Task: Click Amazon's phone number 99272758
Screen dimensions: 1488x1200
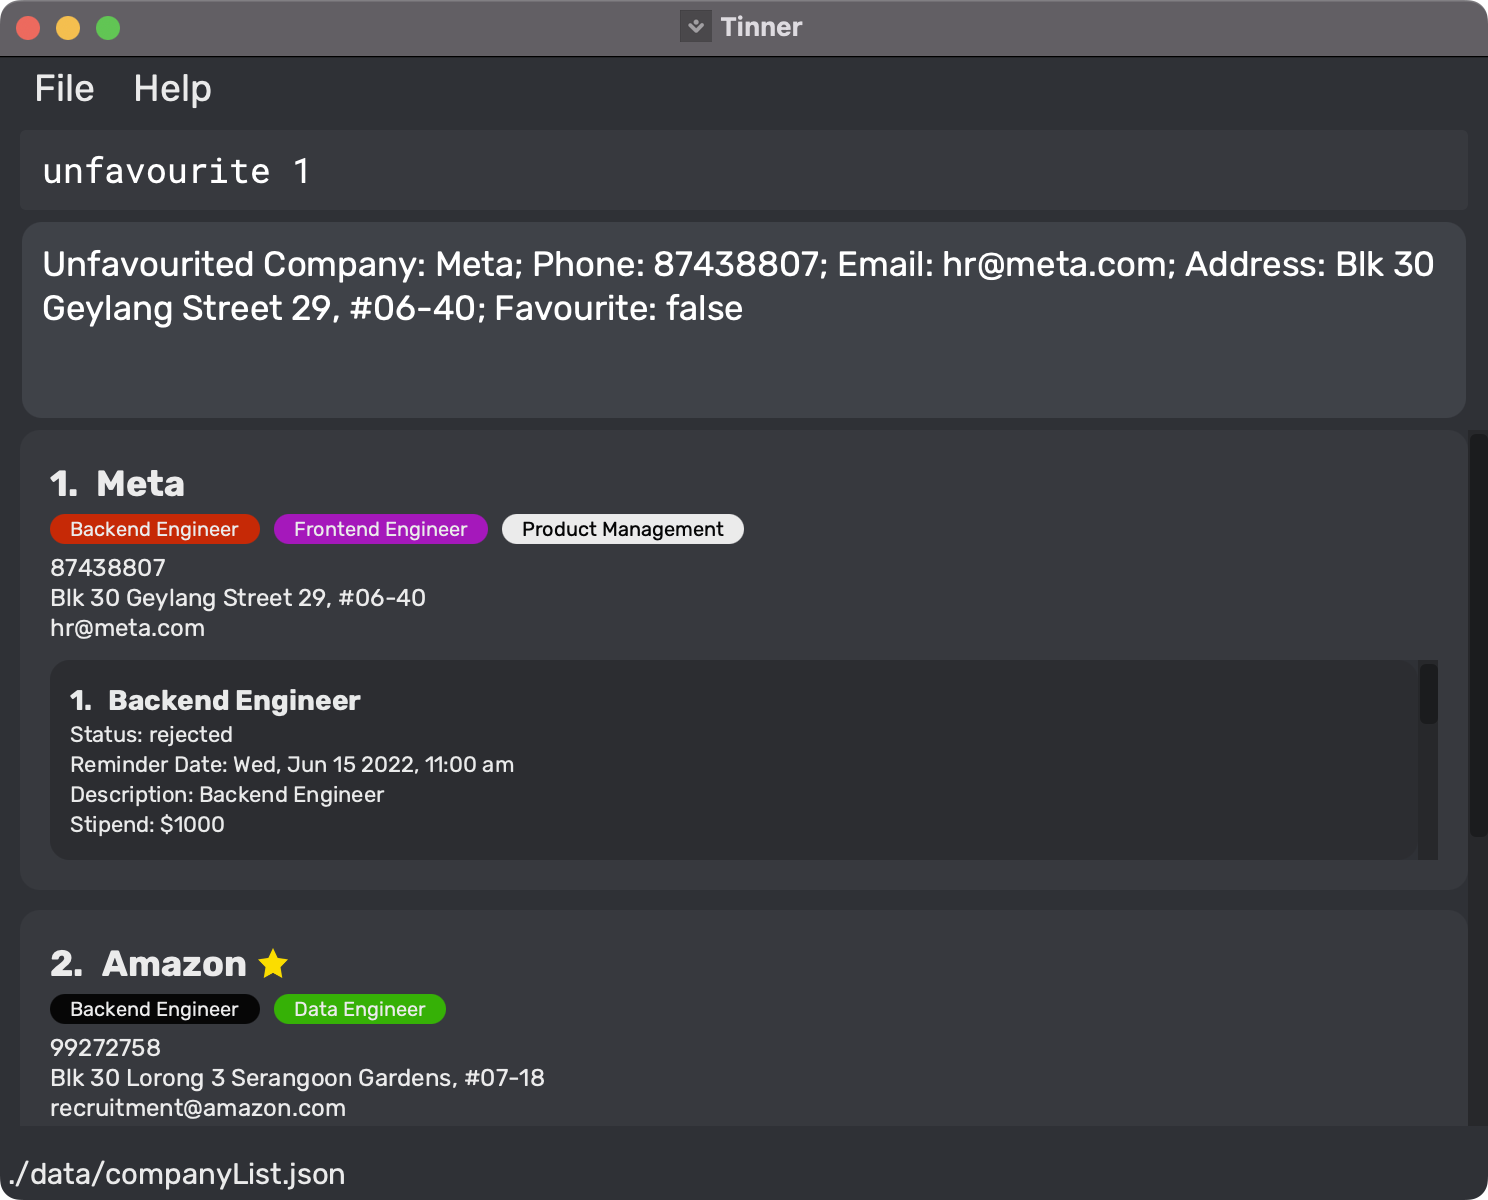Action: tap(105, 1048)
